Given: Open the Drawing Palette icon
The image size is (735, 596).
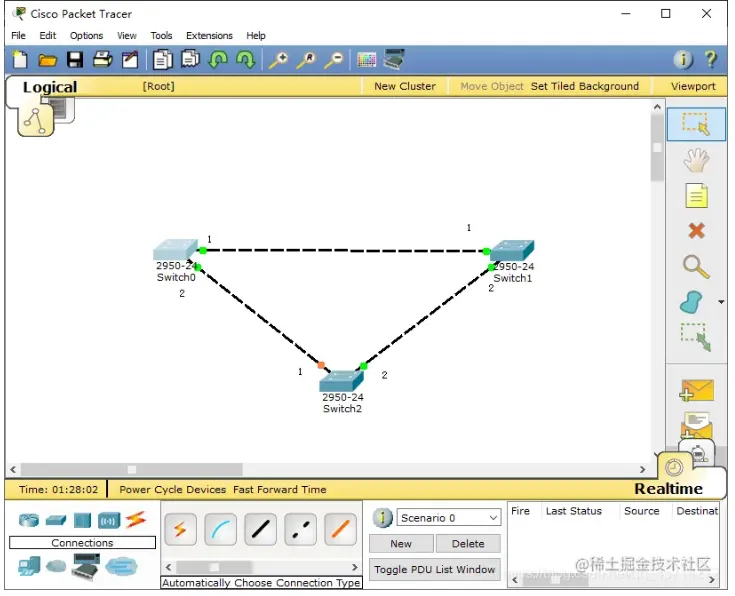Looking at the screenshot, I should [x=366, y=60].
